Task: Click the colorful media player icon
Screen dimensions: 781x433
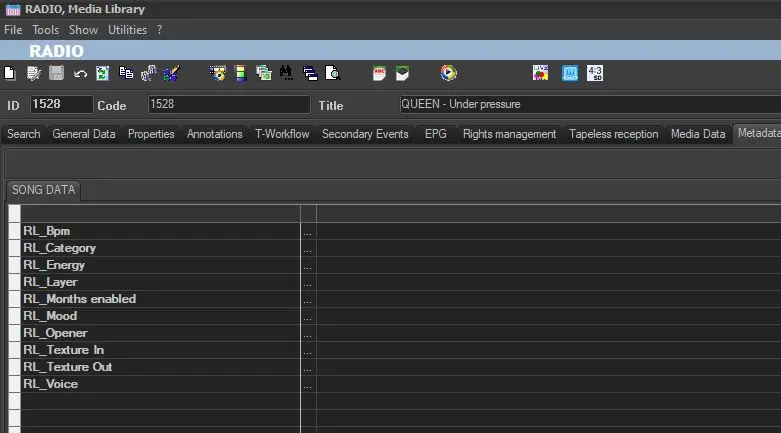Action: [449, 73]
